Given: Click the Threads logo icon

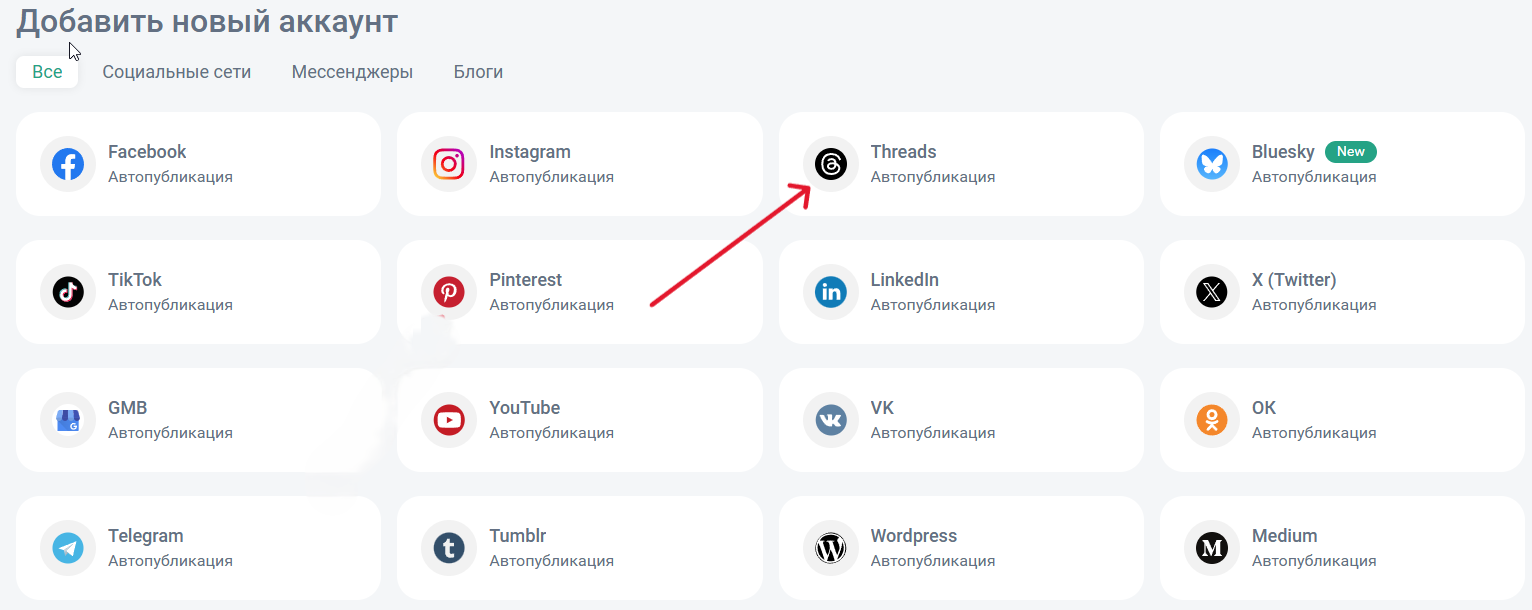Looking at the screenshot, I should (x=831, y=164).
